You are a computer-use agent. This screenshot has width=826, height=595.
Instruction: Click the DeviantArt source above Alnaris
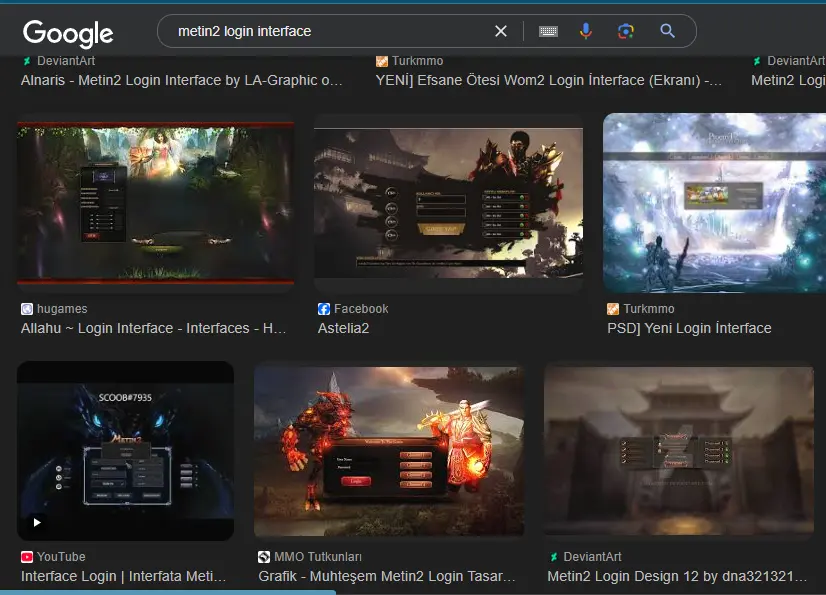[66, 61]
